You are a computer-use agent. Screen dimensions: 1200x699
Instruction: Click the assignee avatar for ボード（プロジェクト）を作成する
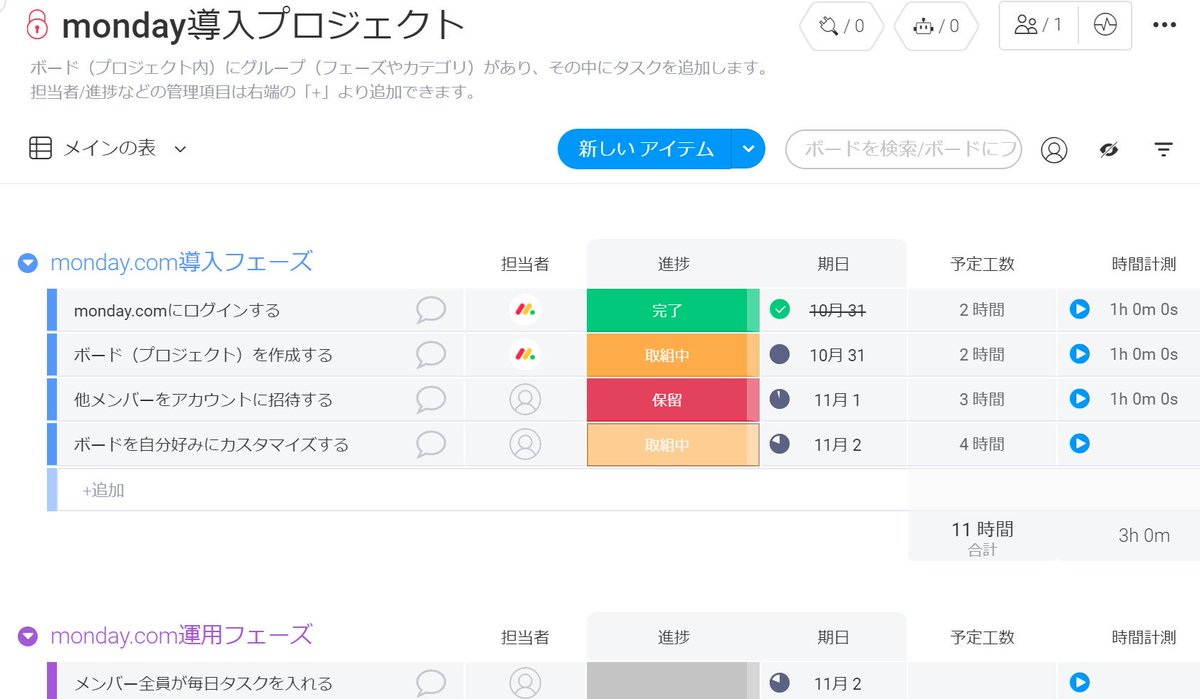525,355
